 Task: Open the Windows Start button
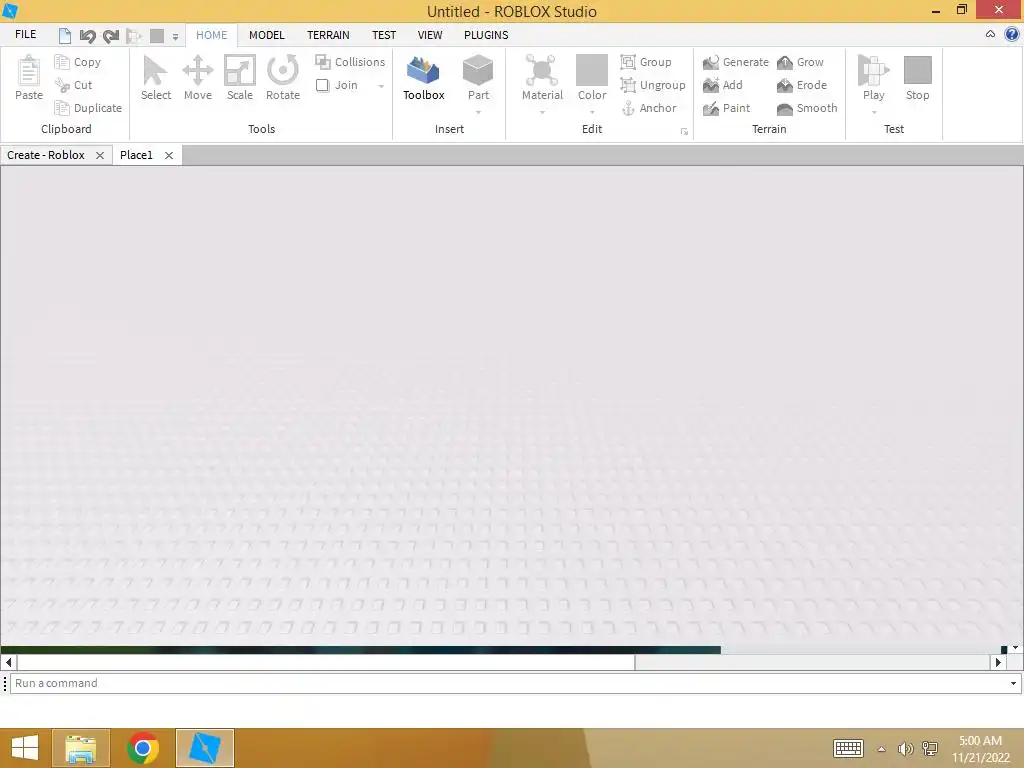25,748
